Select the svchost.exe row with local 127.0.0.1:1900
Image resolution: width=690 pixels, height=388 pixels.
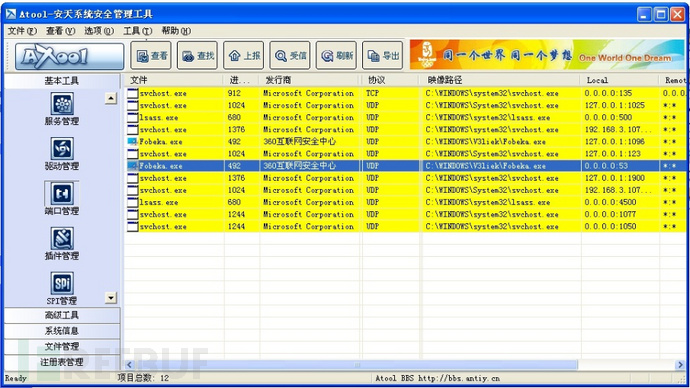405,178
